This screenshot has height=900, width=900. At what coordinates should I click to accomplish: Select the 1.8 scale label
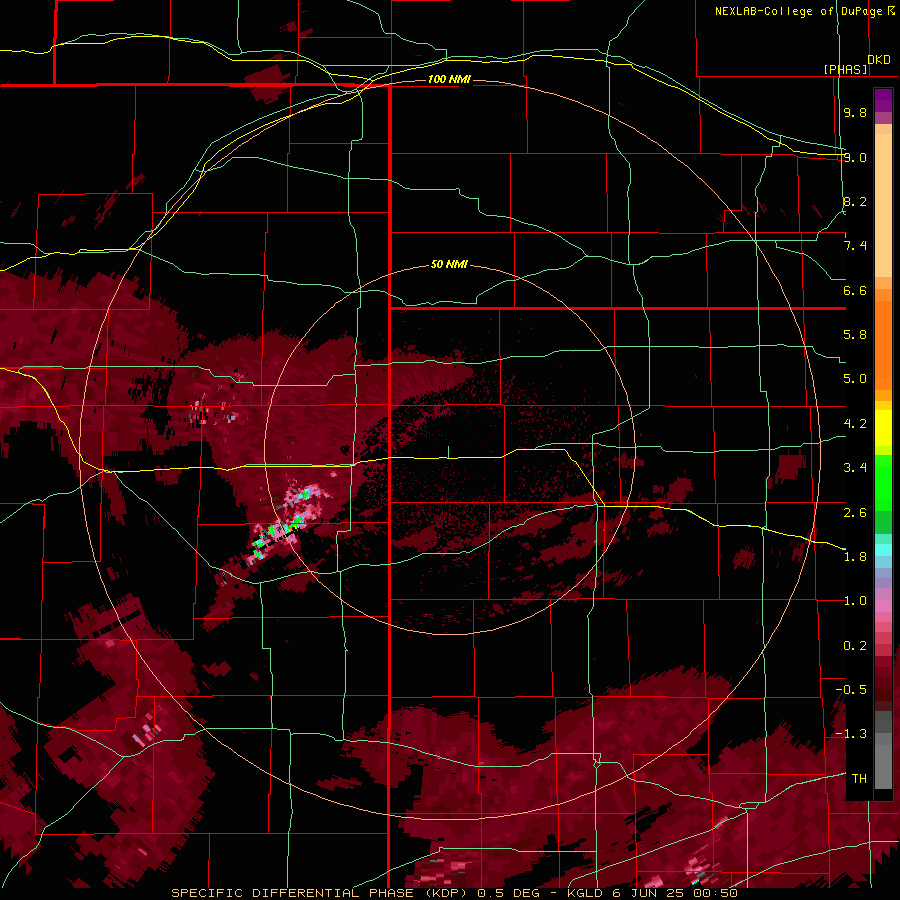tap(855, 557)
